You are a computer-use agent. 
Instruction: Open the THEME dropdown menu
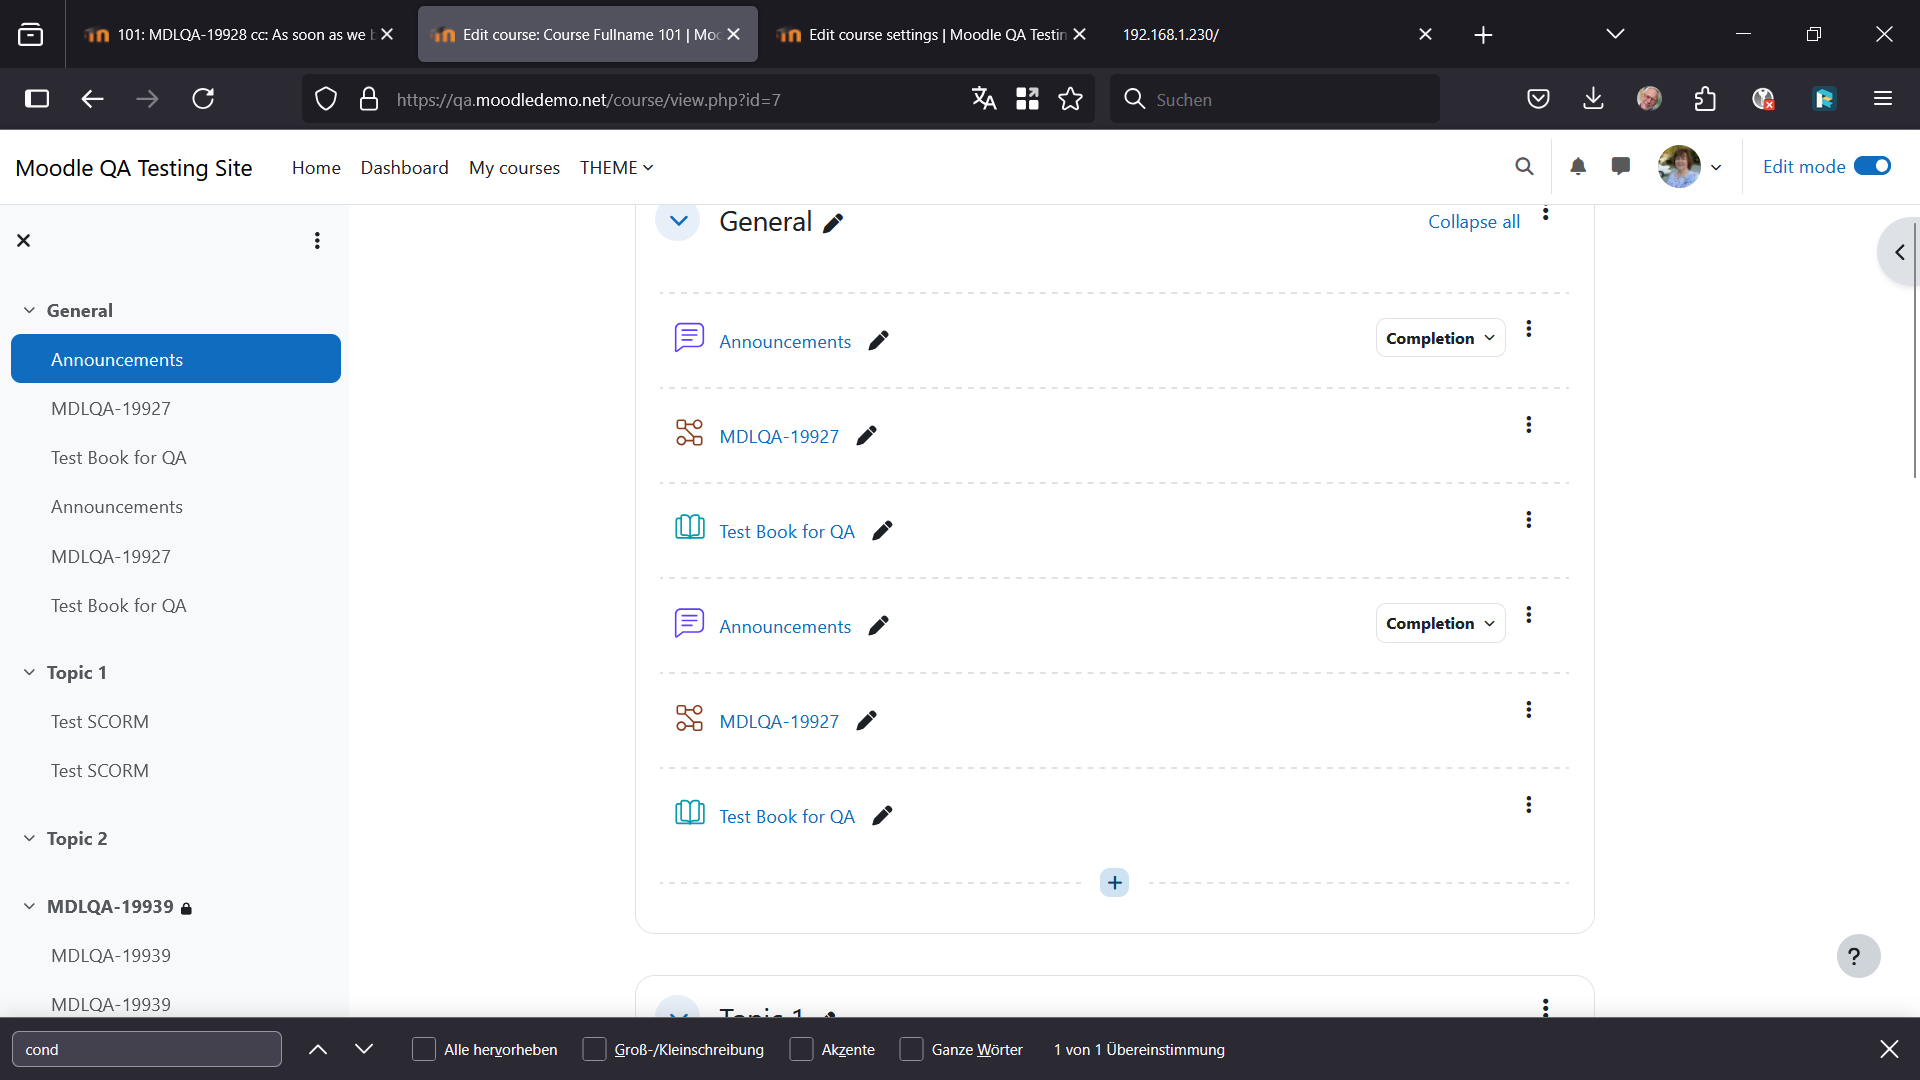(x=616, y=168)
